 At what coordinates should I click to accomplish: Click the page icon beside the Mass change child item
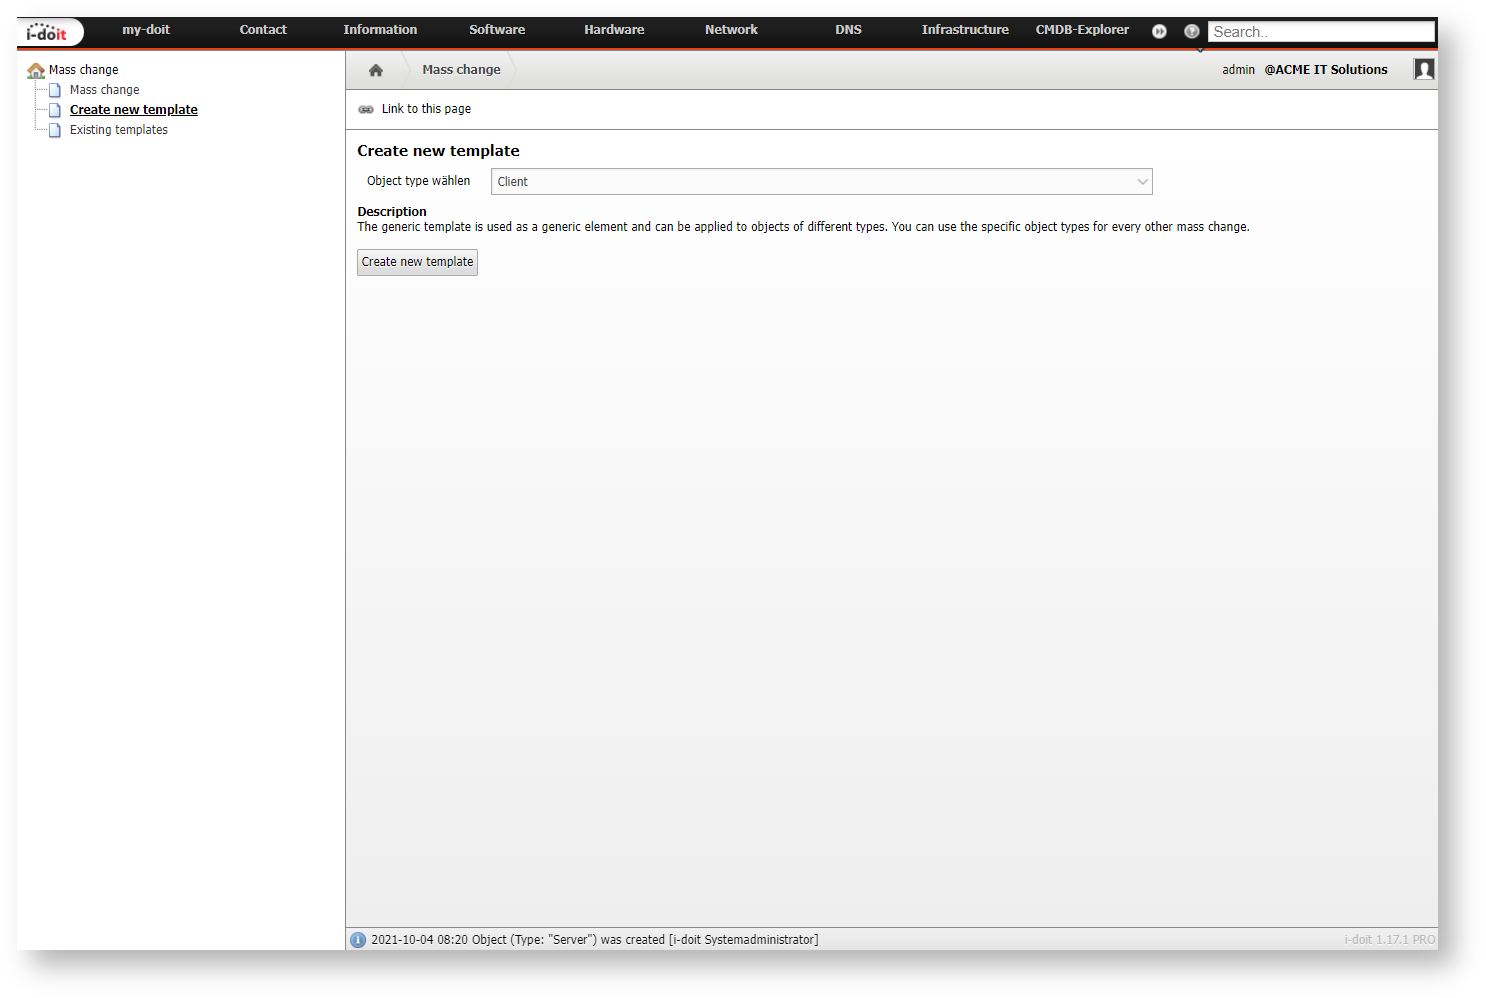pyautogui.click(x=55, y=90)
